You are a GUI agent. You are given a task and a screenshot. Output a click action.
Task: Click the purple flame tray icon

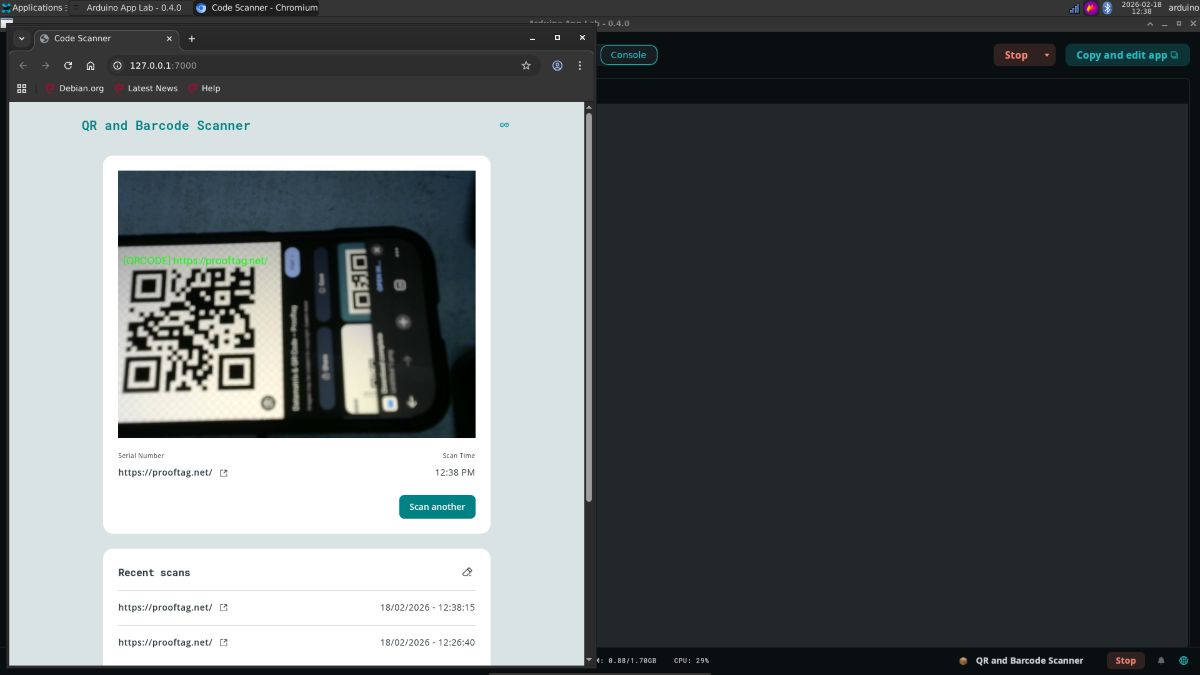[1091, 7]
